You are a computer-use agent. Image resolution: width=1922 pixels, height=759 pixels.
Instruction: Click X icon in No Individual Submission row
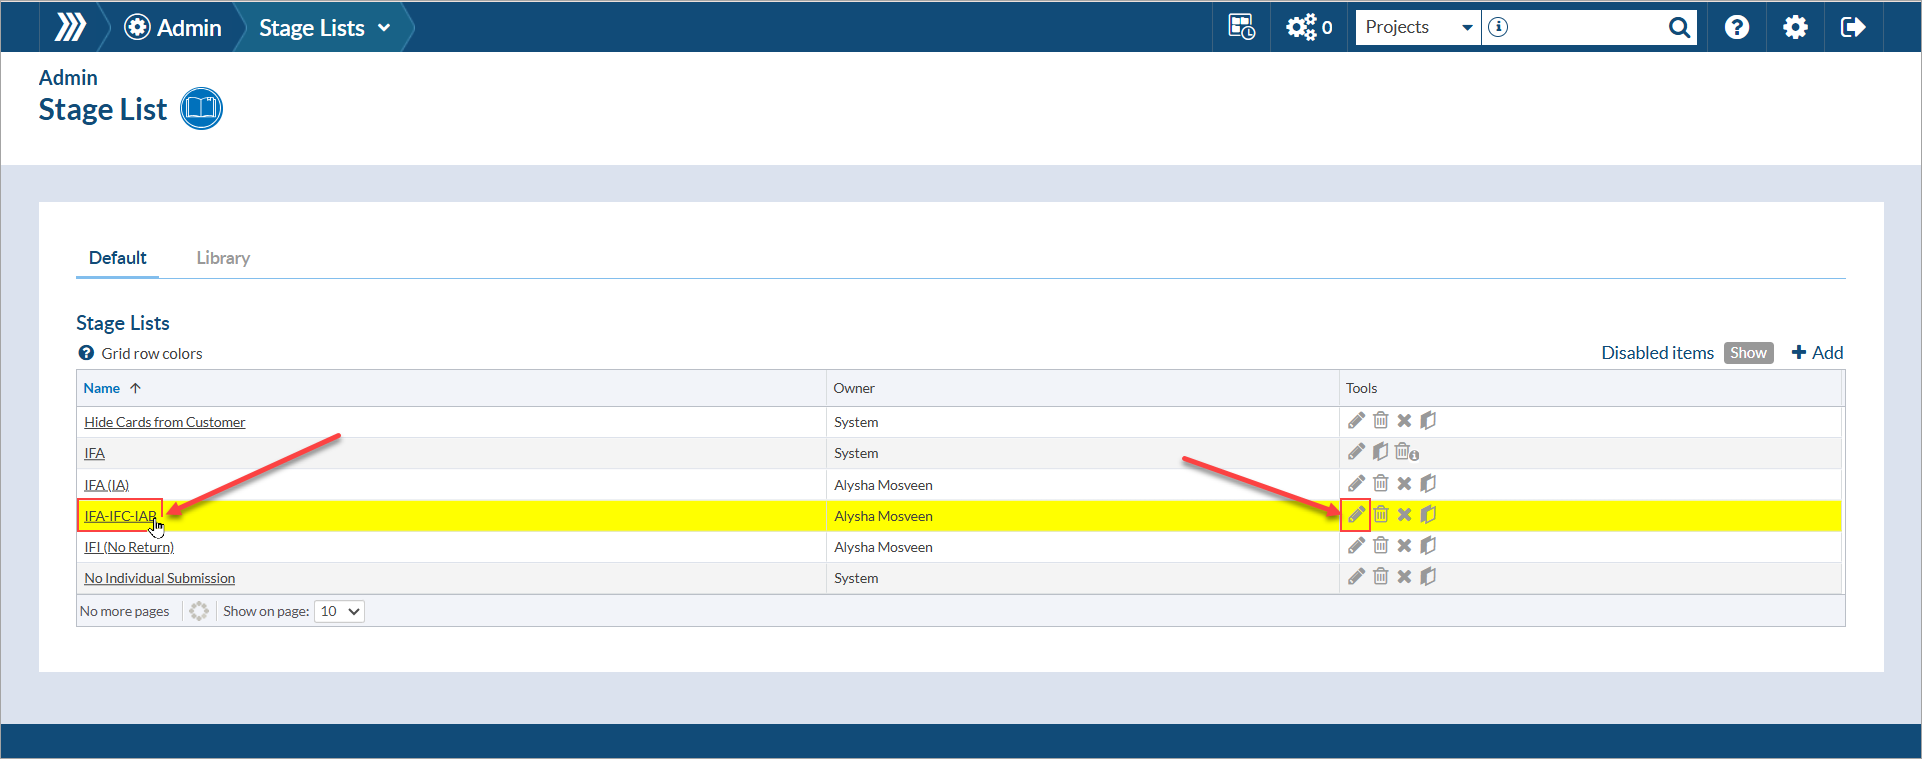(1405, 577)
